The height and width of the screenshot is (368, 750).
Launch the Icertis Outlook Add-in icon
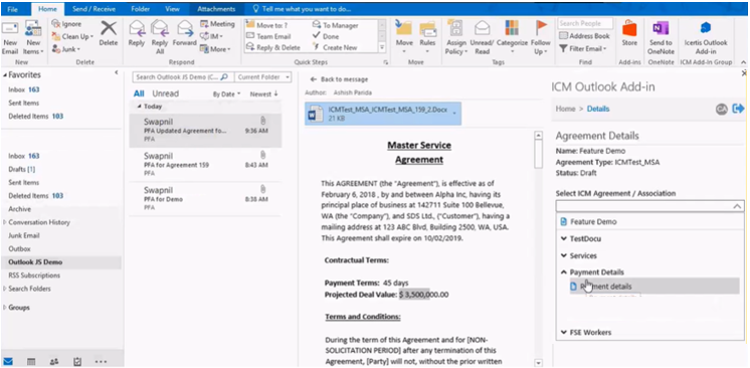pos(705,28)
